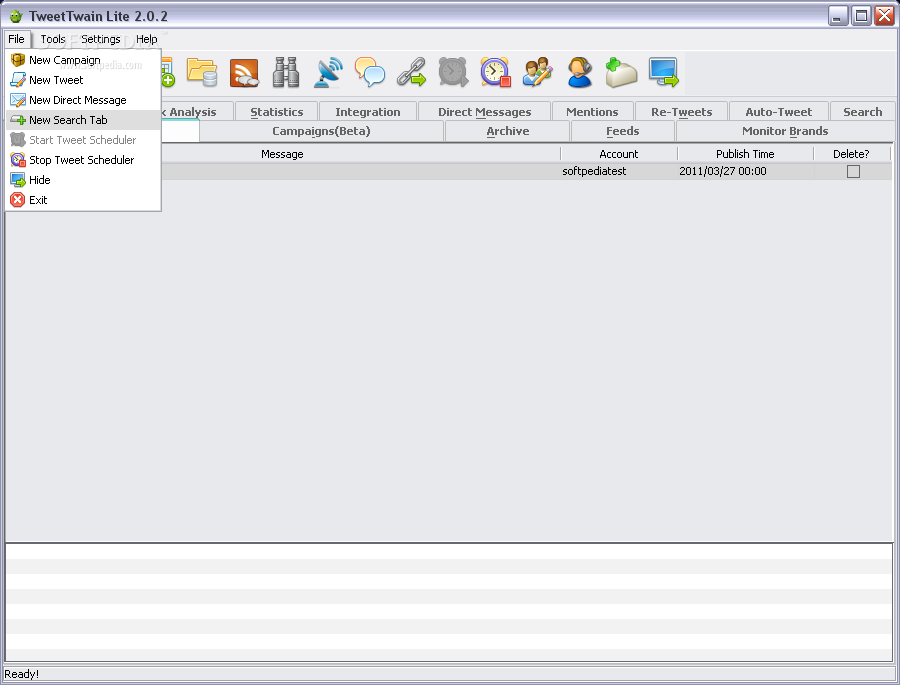Open the Re-Tweets tab
The height and width of the screenshot is (685, 900).
coord(681,112)
